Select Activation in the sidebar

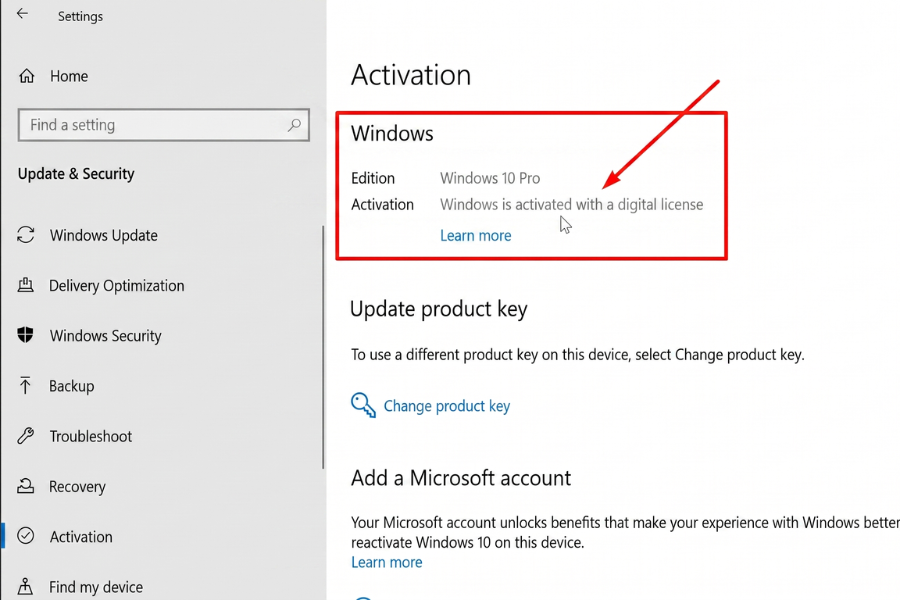[81, 537]
